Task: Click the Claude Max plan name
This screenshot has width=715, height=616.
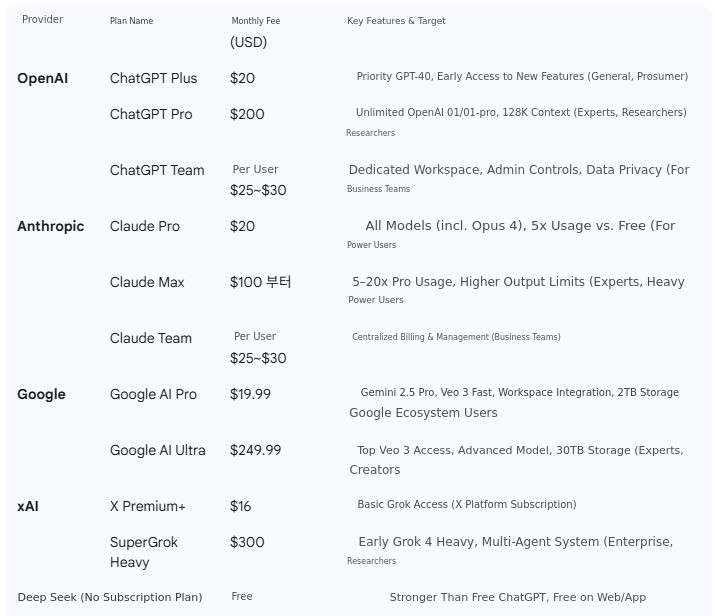Action: [147, 282]
